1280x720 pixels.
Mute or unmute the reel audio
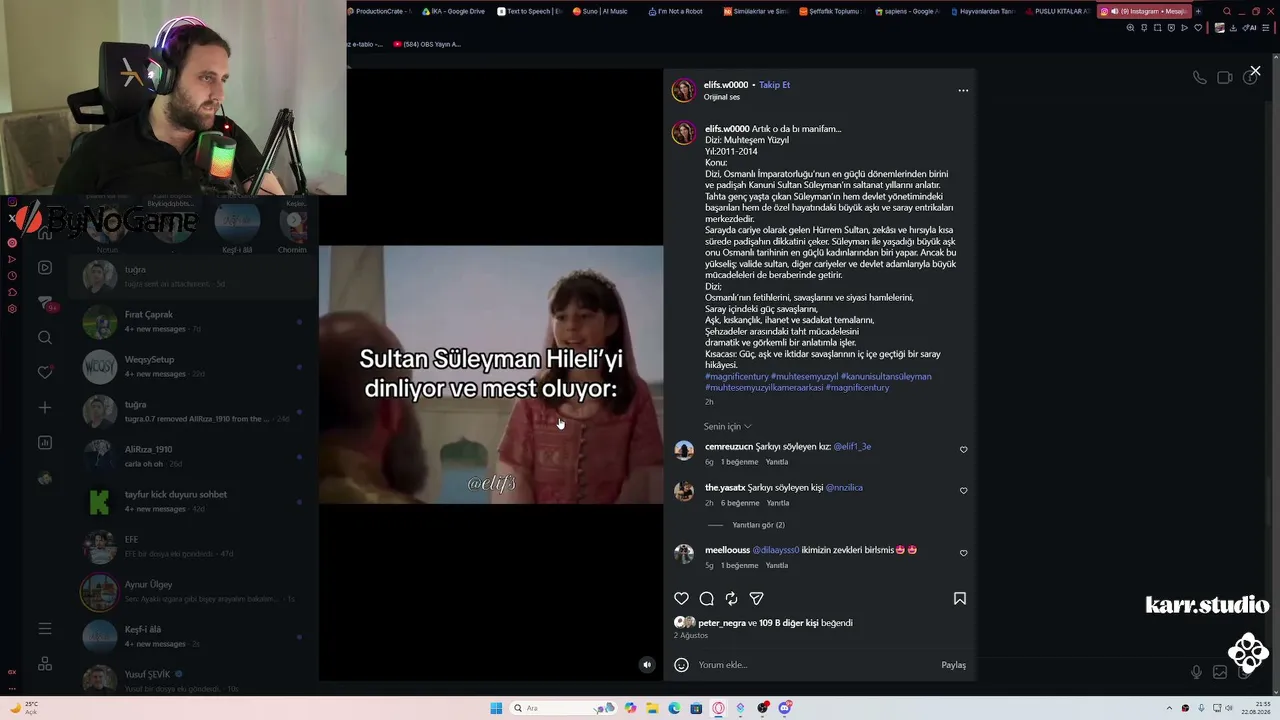[647, 665]
